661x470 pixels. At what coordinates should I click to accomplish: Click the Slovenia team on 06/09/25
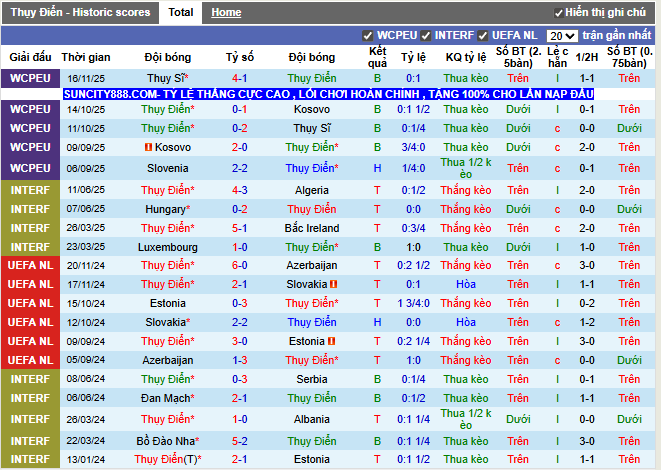pyautogui.click(x=167, y=168)
